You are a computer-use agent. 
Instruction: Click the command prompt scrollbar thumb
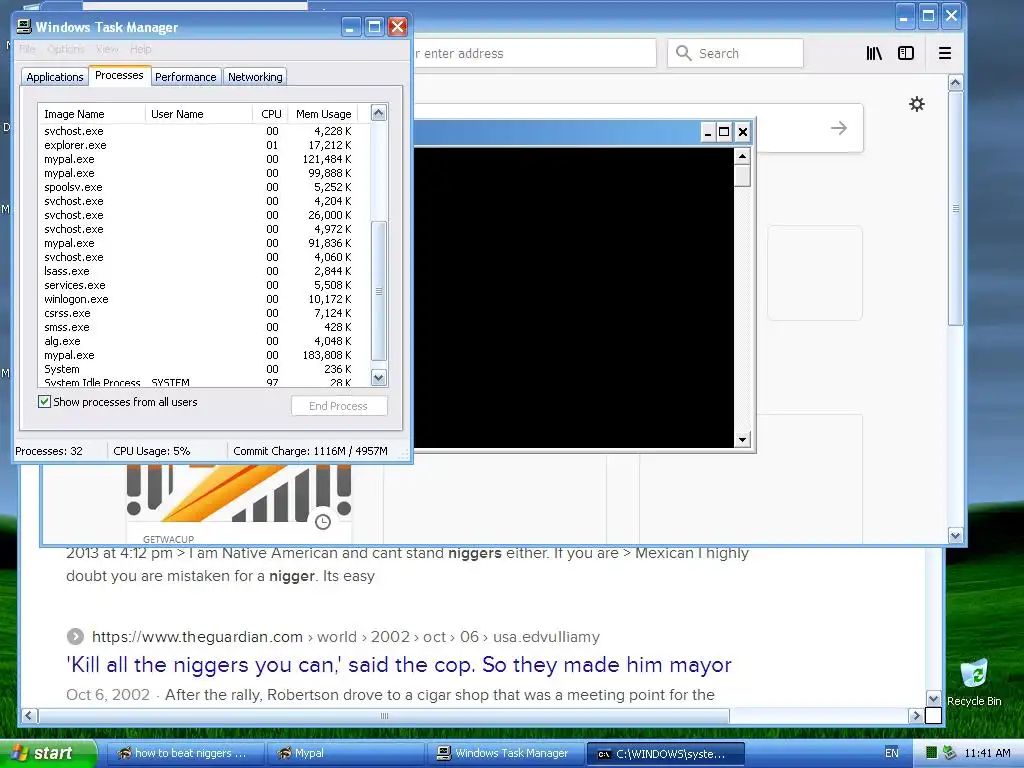tap(742, 175)
